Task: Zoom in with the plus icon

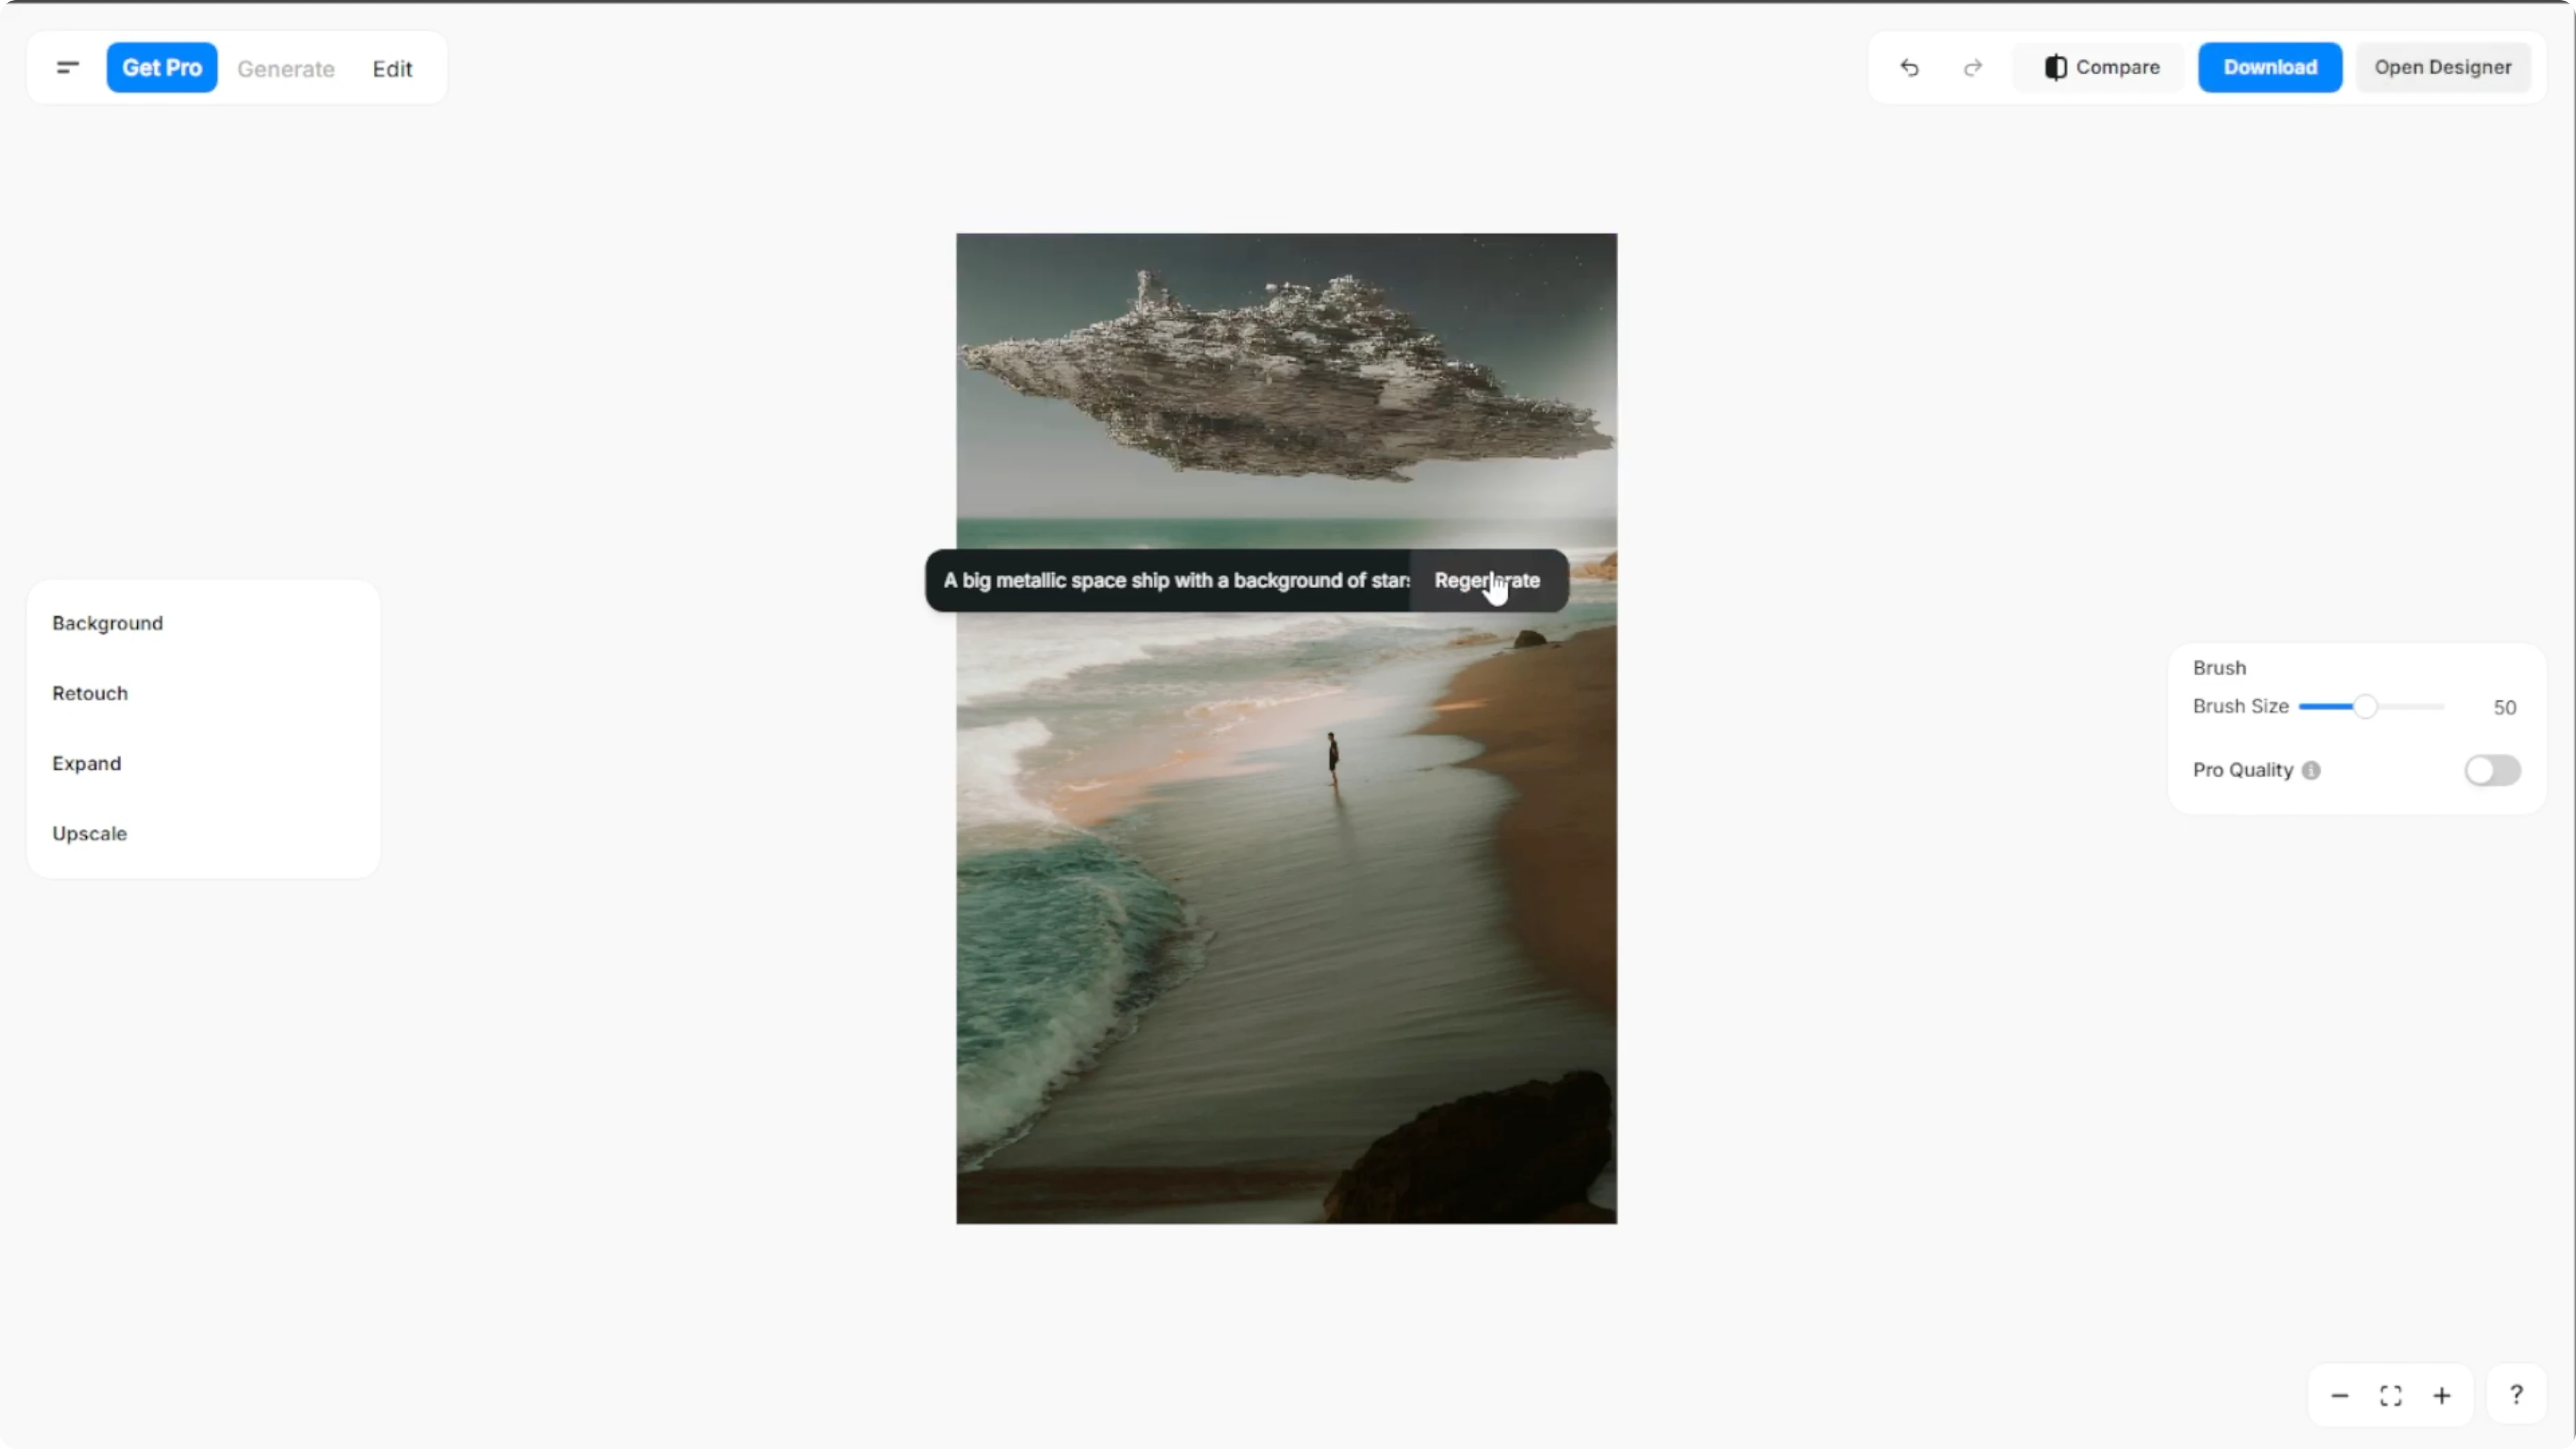Action: 2442,1395
